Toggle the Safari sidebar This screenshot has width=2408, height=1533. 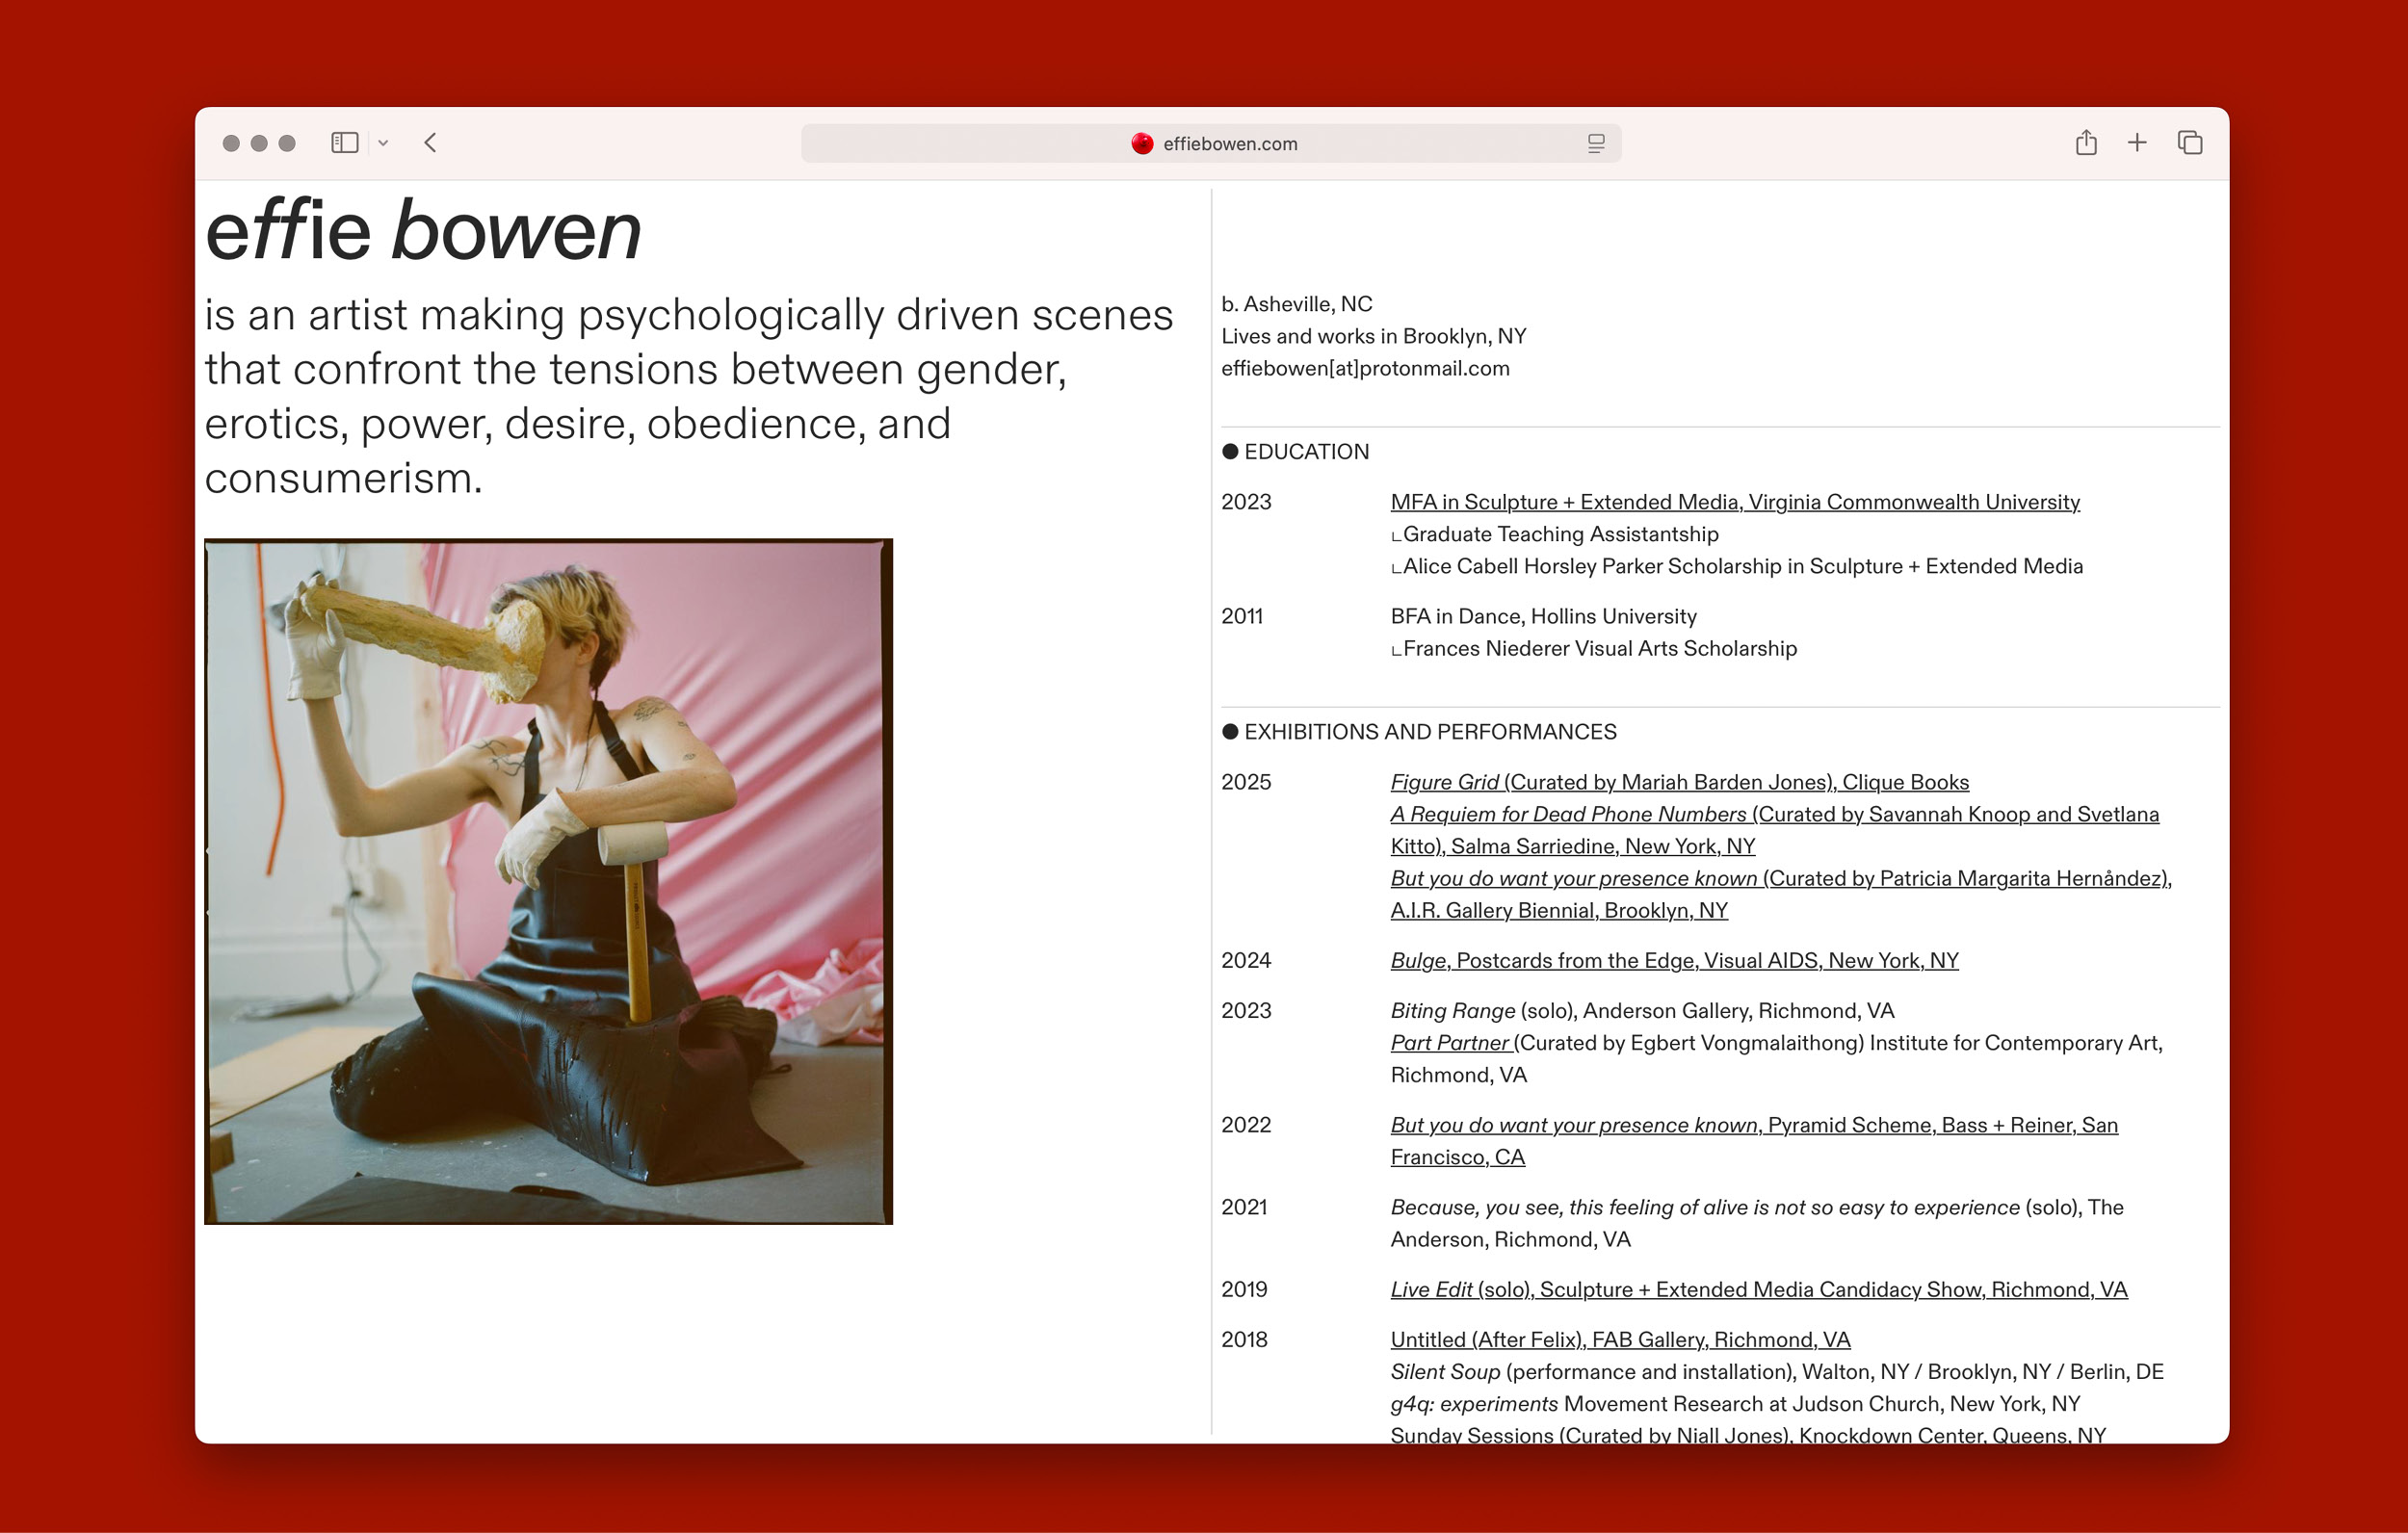(x=344, y=143)
